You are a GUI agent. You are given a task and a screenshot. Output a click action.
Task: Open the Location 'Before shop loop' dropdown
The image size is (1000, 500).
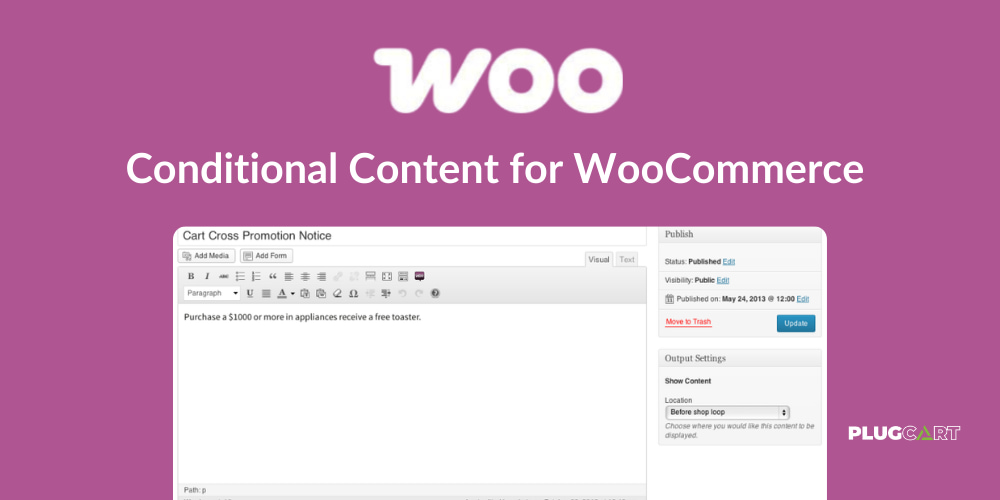[727, 412]
